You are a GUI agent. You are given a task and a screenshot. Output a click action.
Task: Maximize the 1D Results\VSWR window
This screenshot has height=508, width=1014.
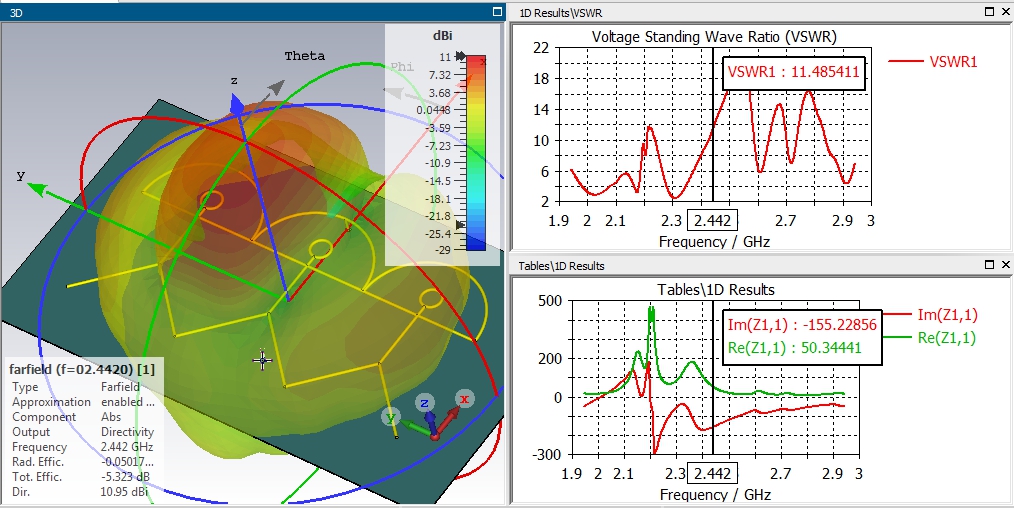(x=990, y=12)
